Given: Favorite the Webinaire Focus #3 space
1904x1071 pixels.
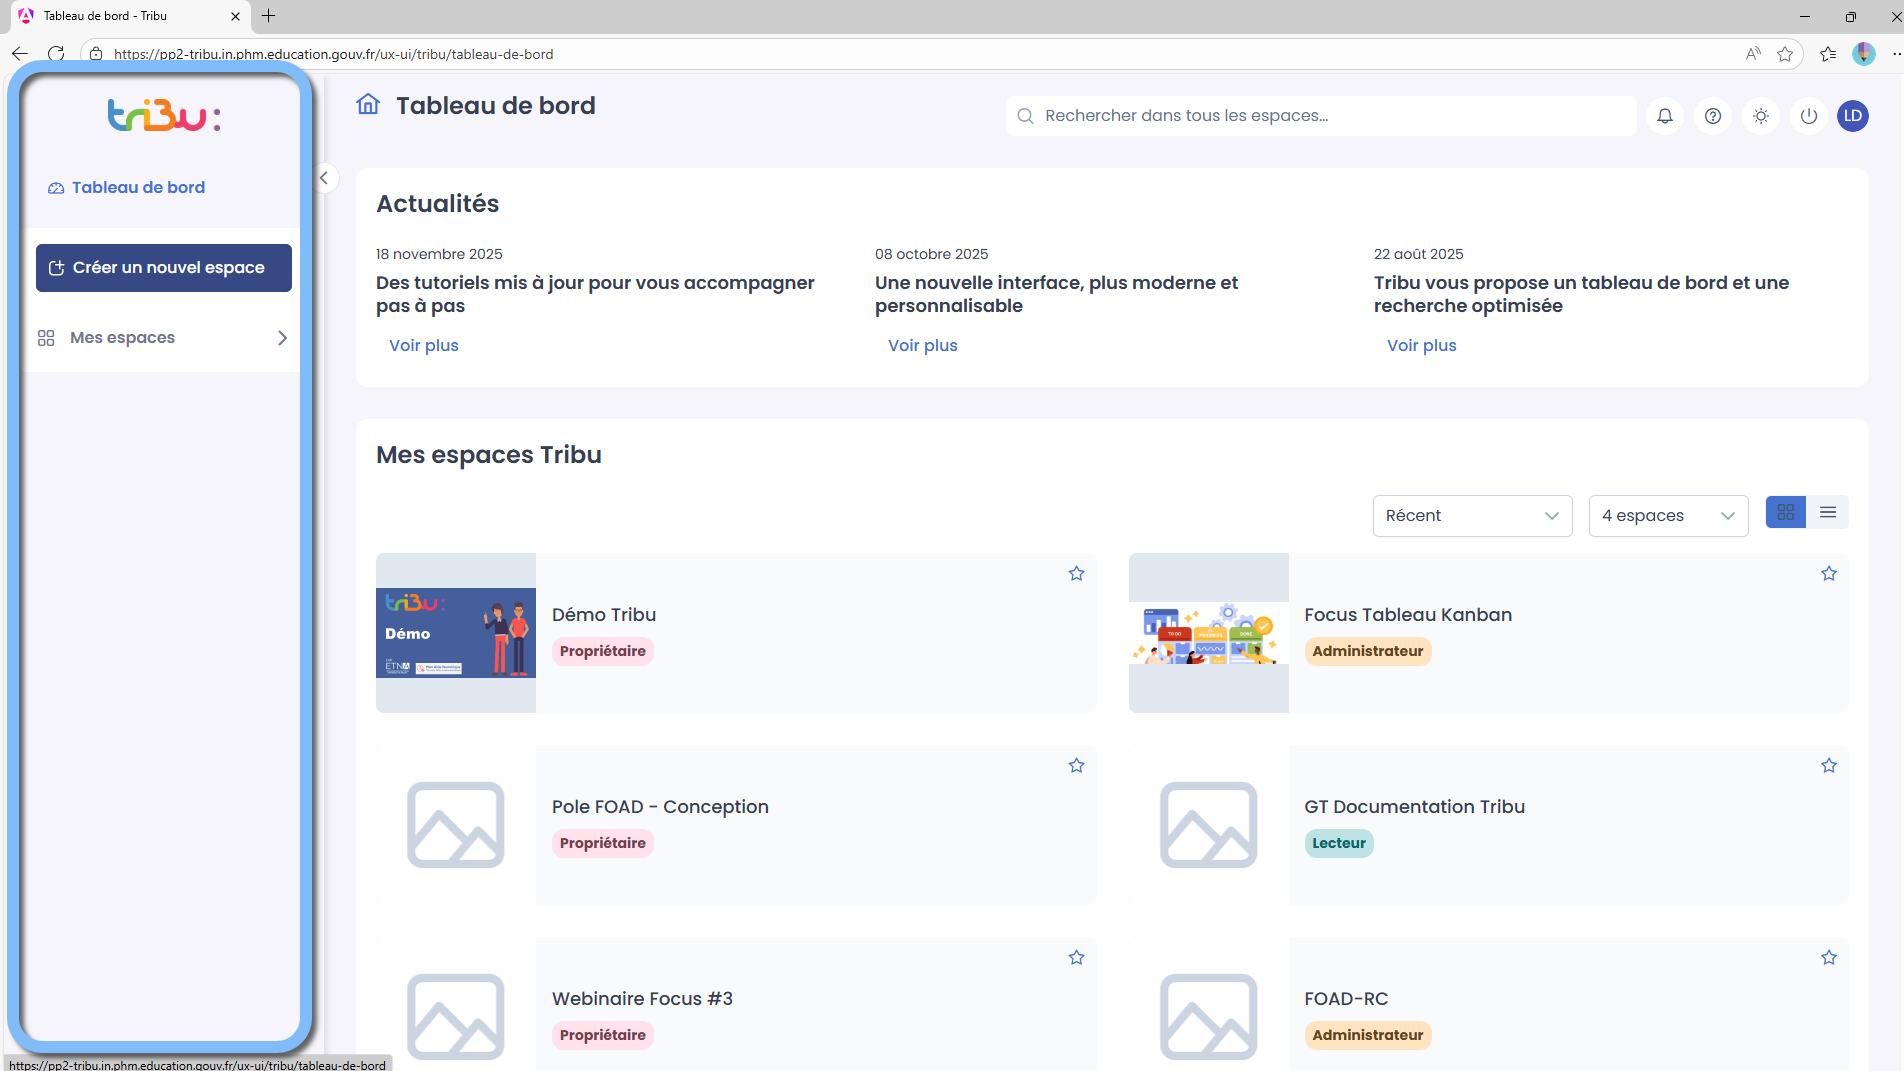Looking at the screenshot, I should coord(1076,957).
